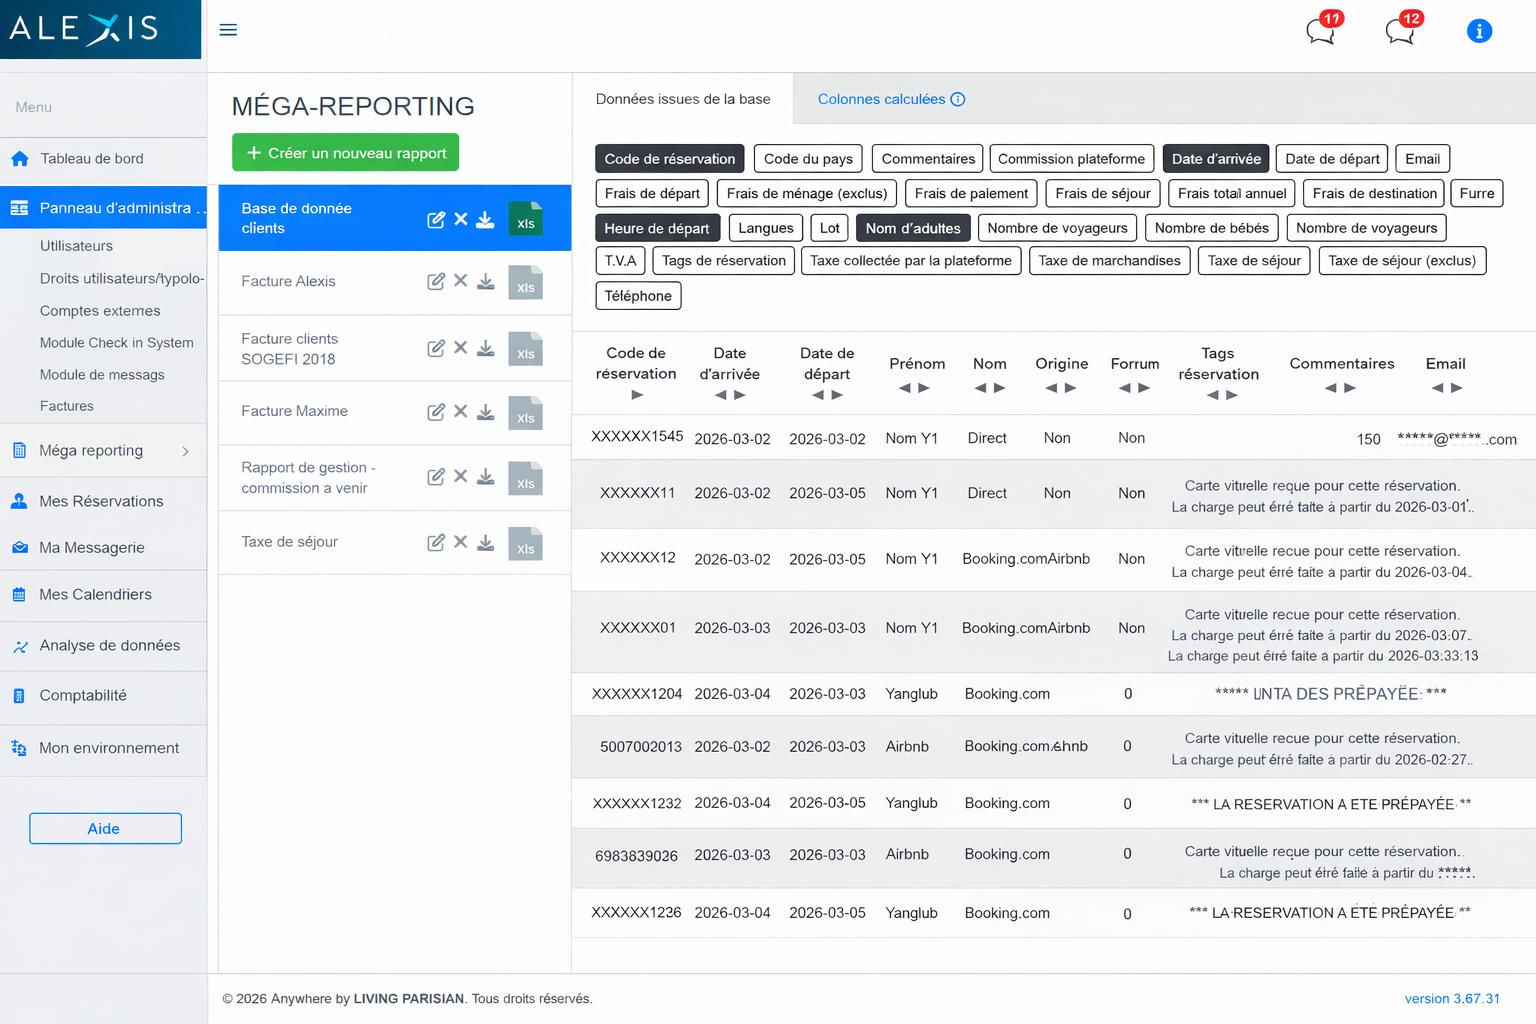This screenshot has height=1024, width=1536.
Task: Click the blue information icon in the header
Action: (1479, 31)
